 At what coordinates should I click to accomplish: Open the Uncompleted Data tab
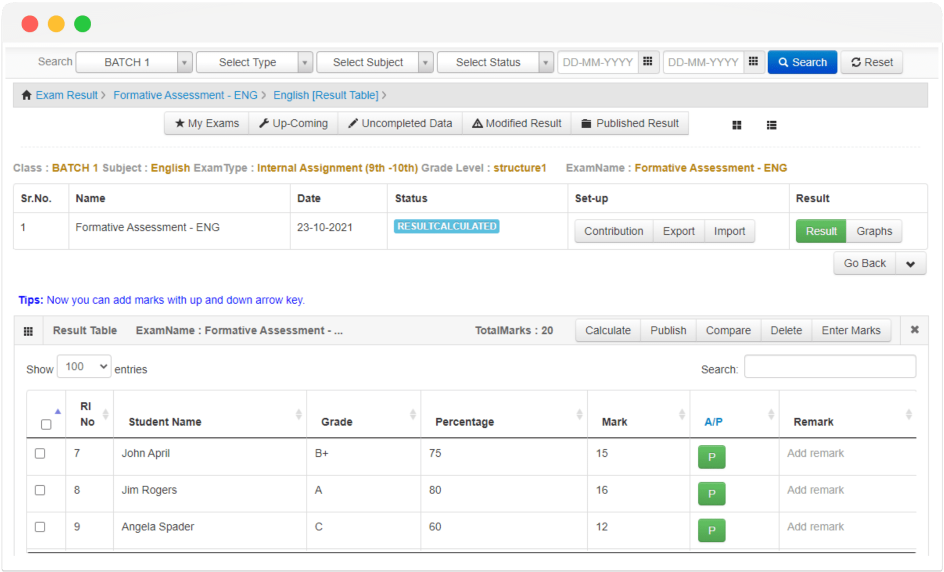pyautogui.click(x=400, y=123)
